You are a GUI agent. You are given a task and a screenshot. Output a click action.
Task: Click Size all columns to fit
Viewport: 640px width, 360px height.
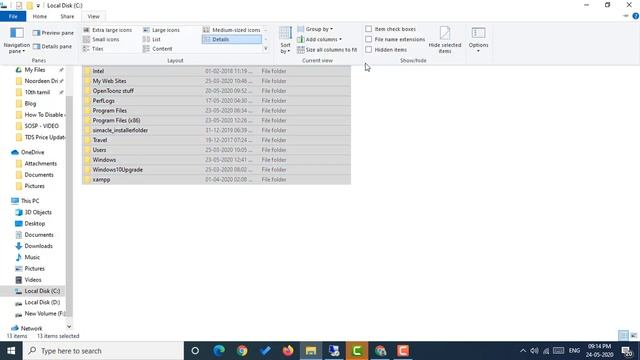[327, 49]
